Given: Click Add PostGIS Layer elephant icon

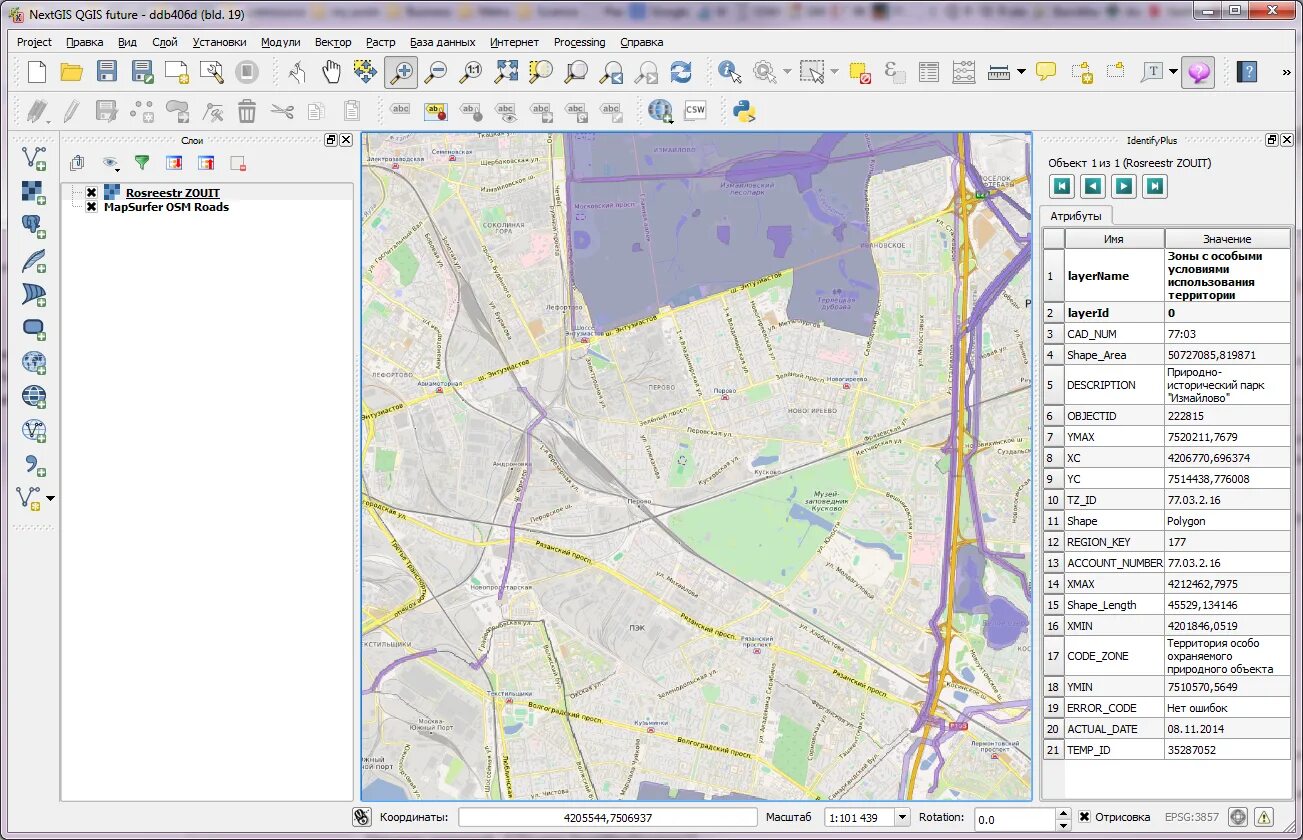Looking at the screenshot, I should [34, 226].
